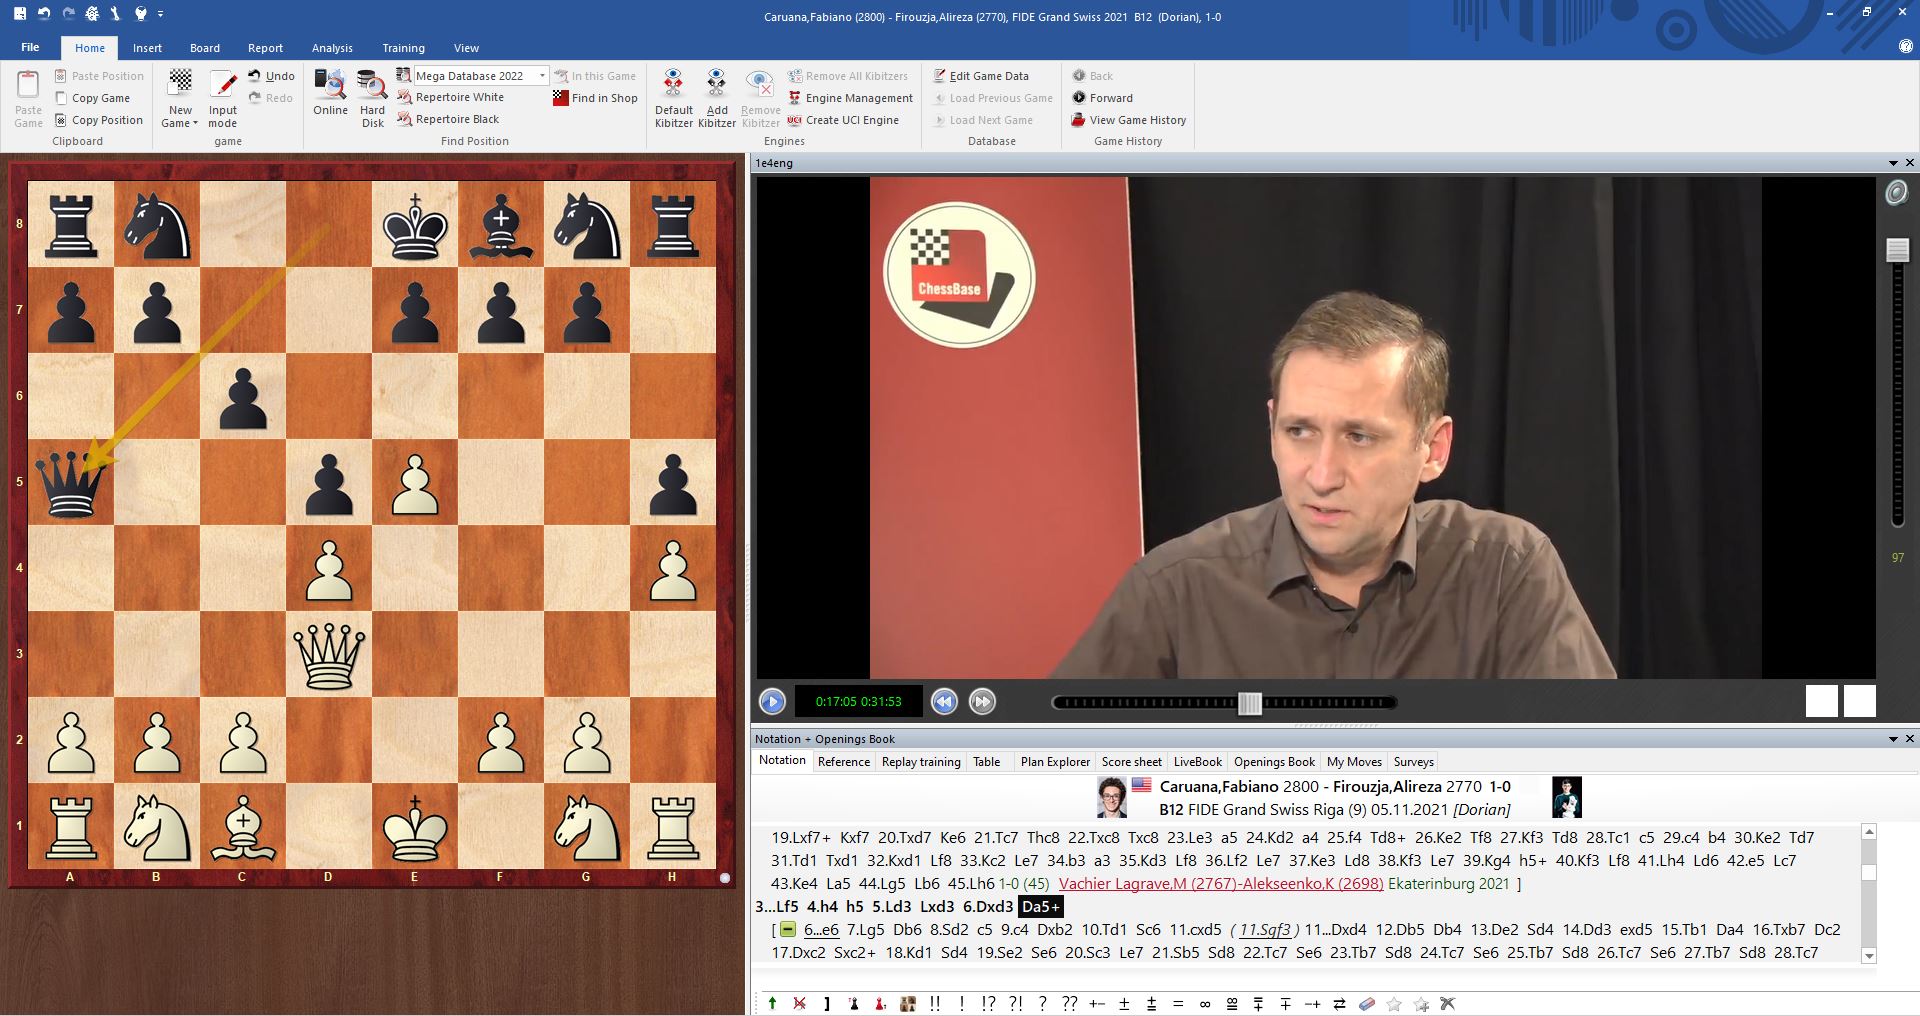Rewind the video

coord(944,702)
